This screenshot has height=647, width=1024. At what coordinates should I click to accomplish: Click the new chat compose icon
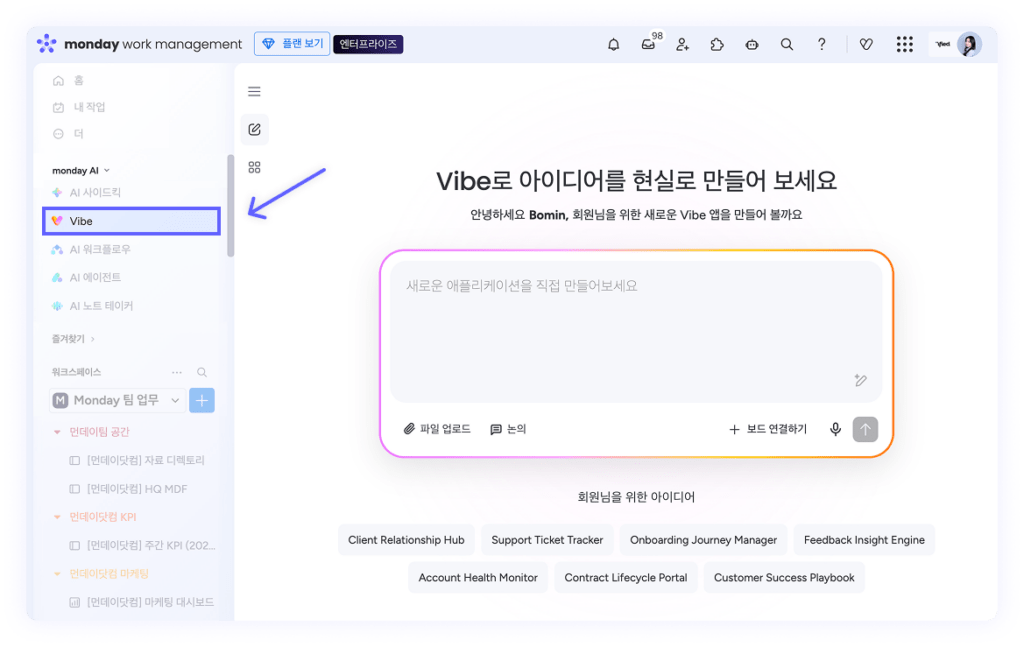point(254,129)
